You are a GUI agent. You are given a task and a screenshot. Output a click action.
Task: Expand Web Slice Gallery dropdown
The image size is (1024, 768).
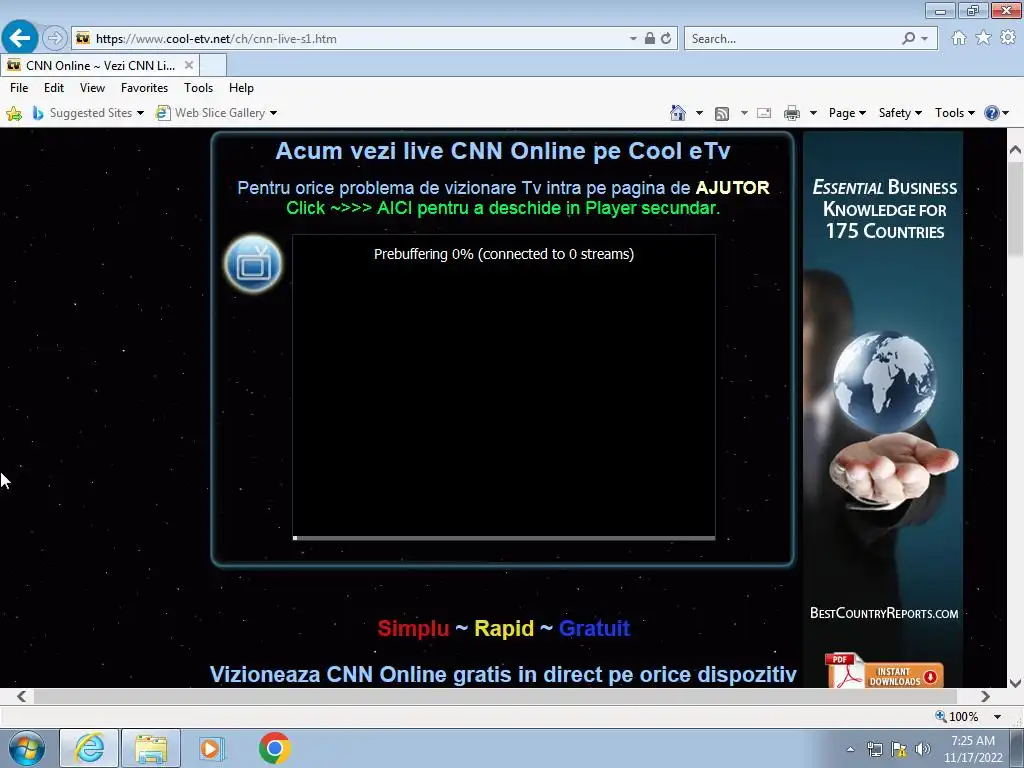[x=273, y=114]
